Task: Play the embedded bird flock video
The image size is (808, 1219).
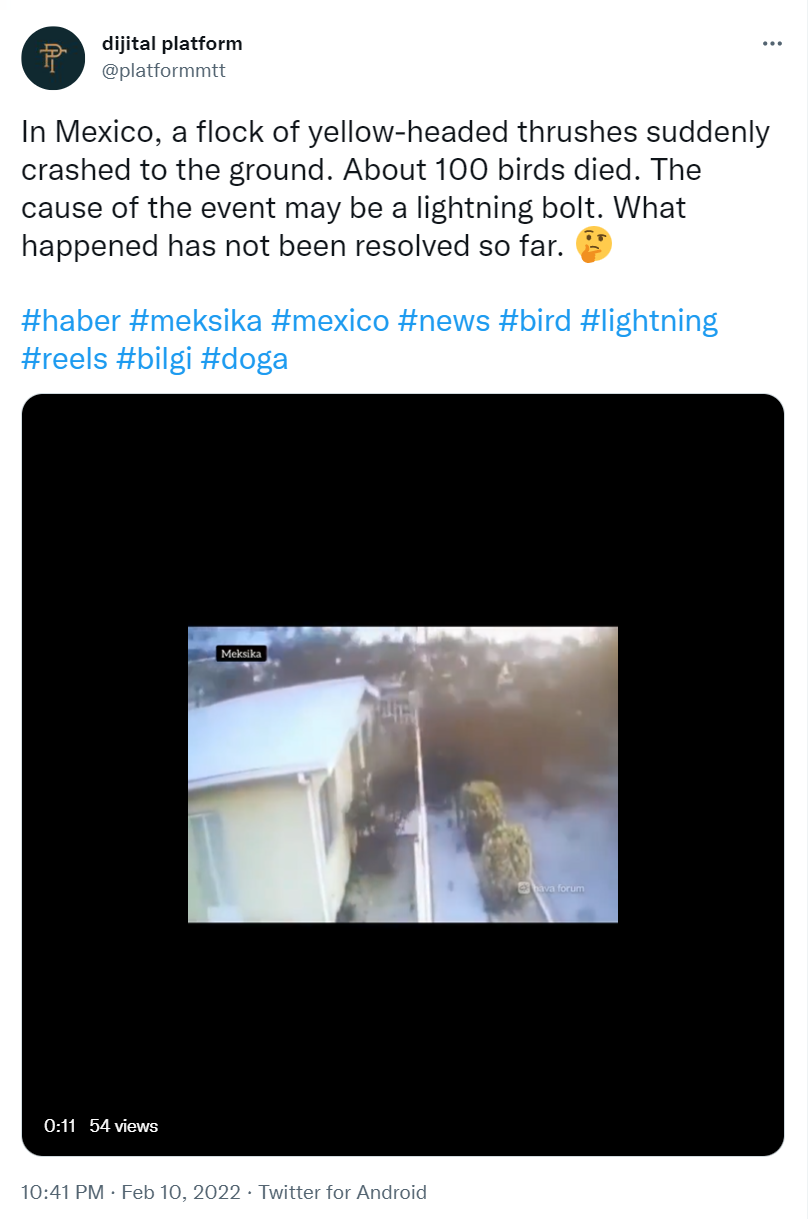Action: tap(403, 775)
